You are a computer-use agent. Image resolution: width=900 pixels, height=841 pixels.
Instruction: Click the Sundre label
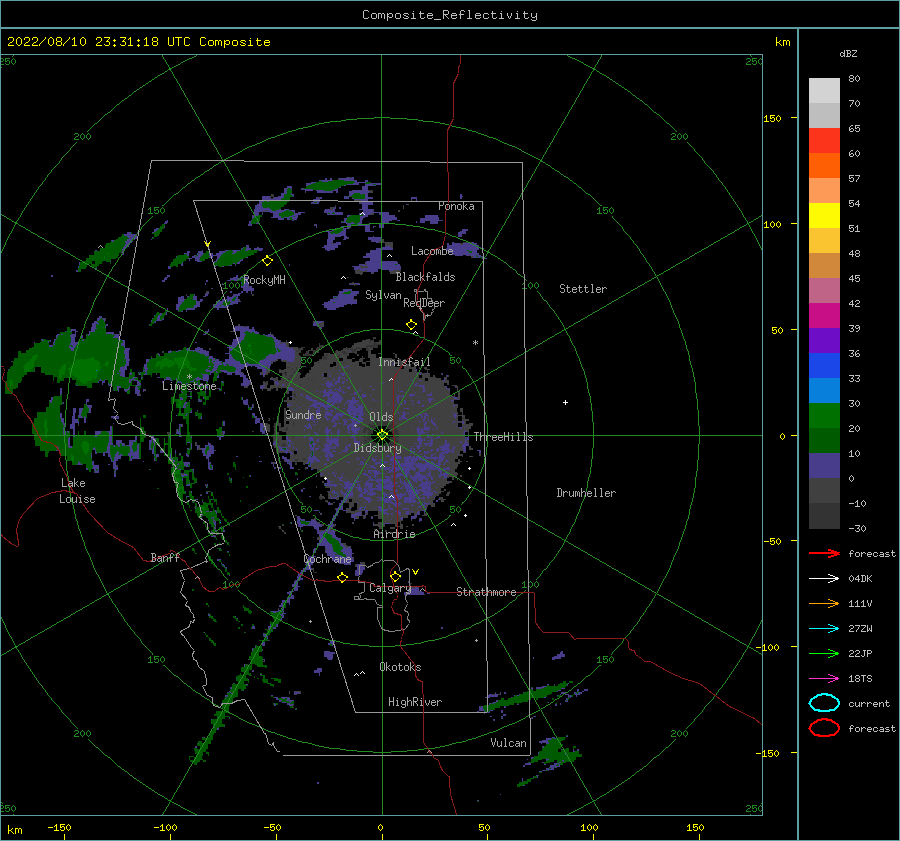(x=303, y=415)
